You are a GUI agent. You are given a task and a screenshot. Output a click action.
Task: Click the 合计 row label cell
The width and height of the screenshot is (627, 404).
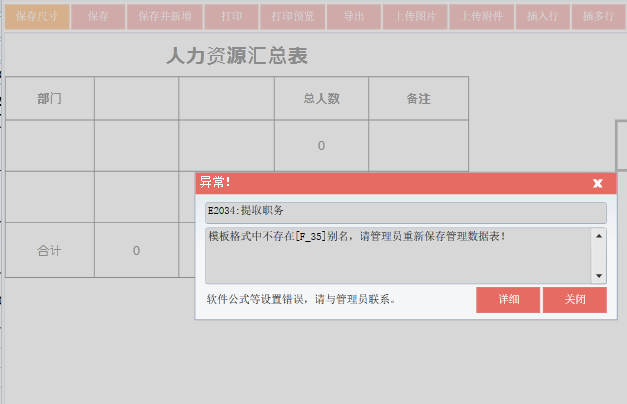[50, 250]
